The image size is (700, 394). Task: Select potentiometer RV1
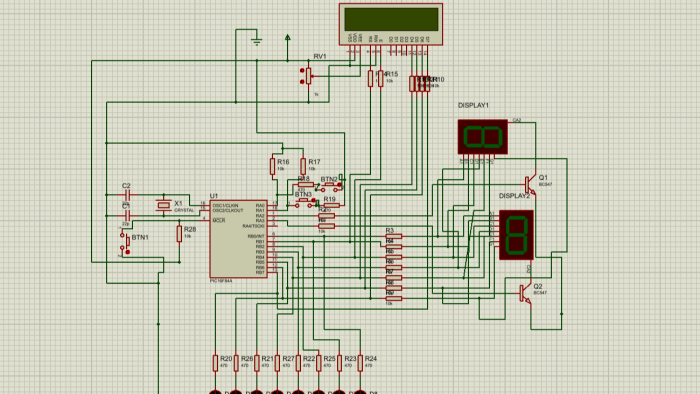(x=308, y=76)
